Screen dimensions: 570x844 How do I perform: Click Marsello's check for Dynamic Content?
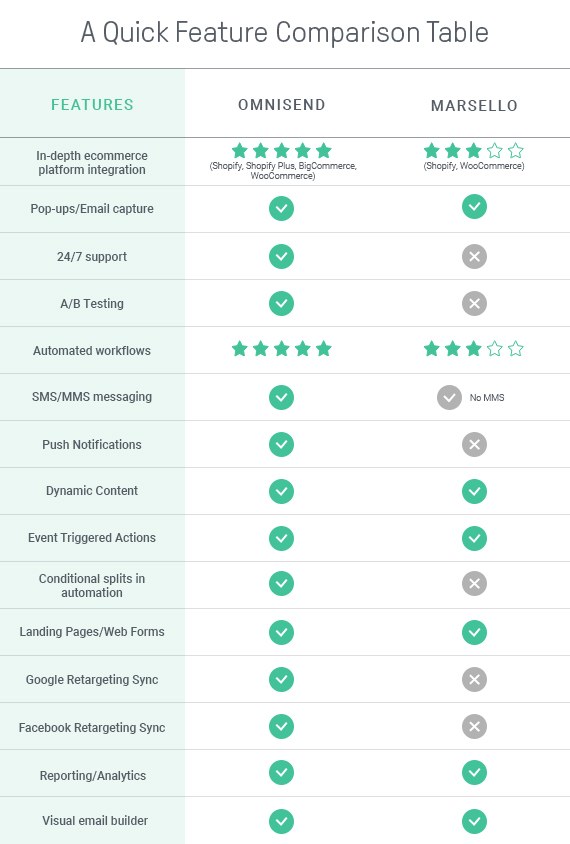(x=474, y=491)
